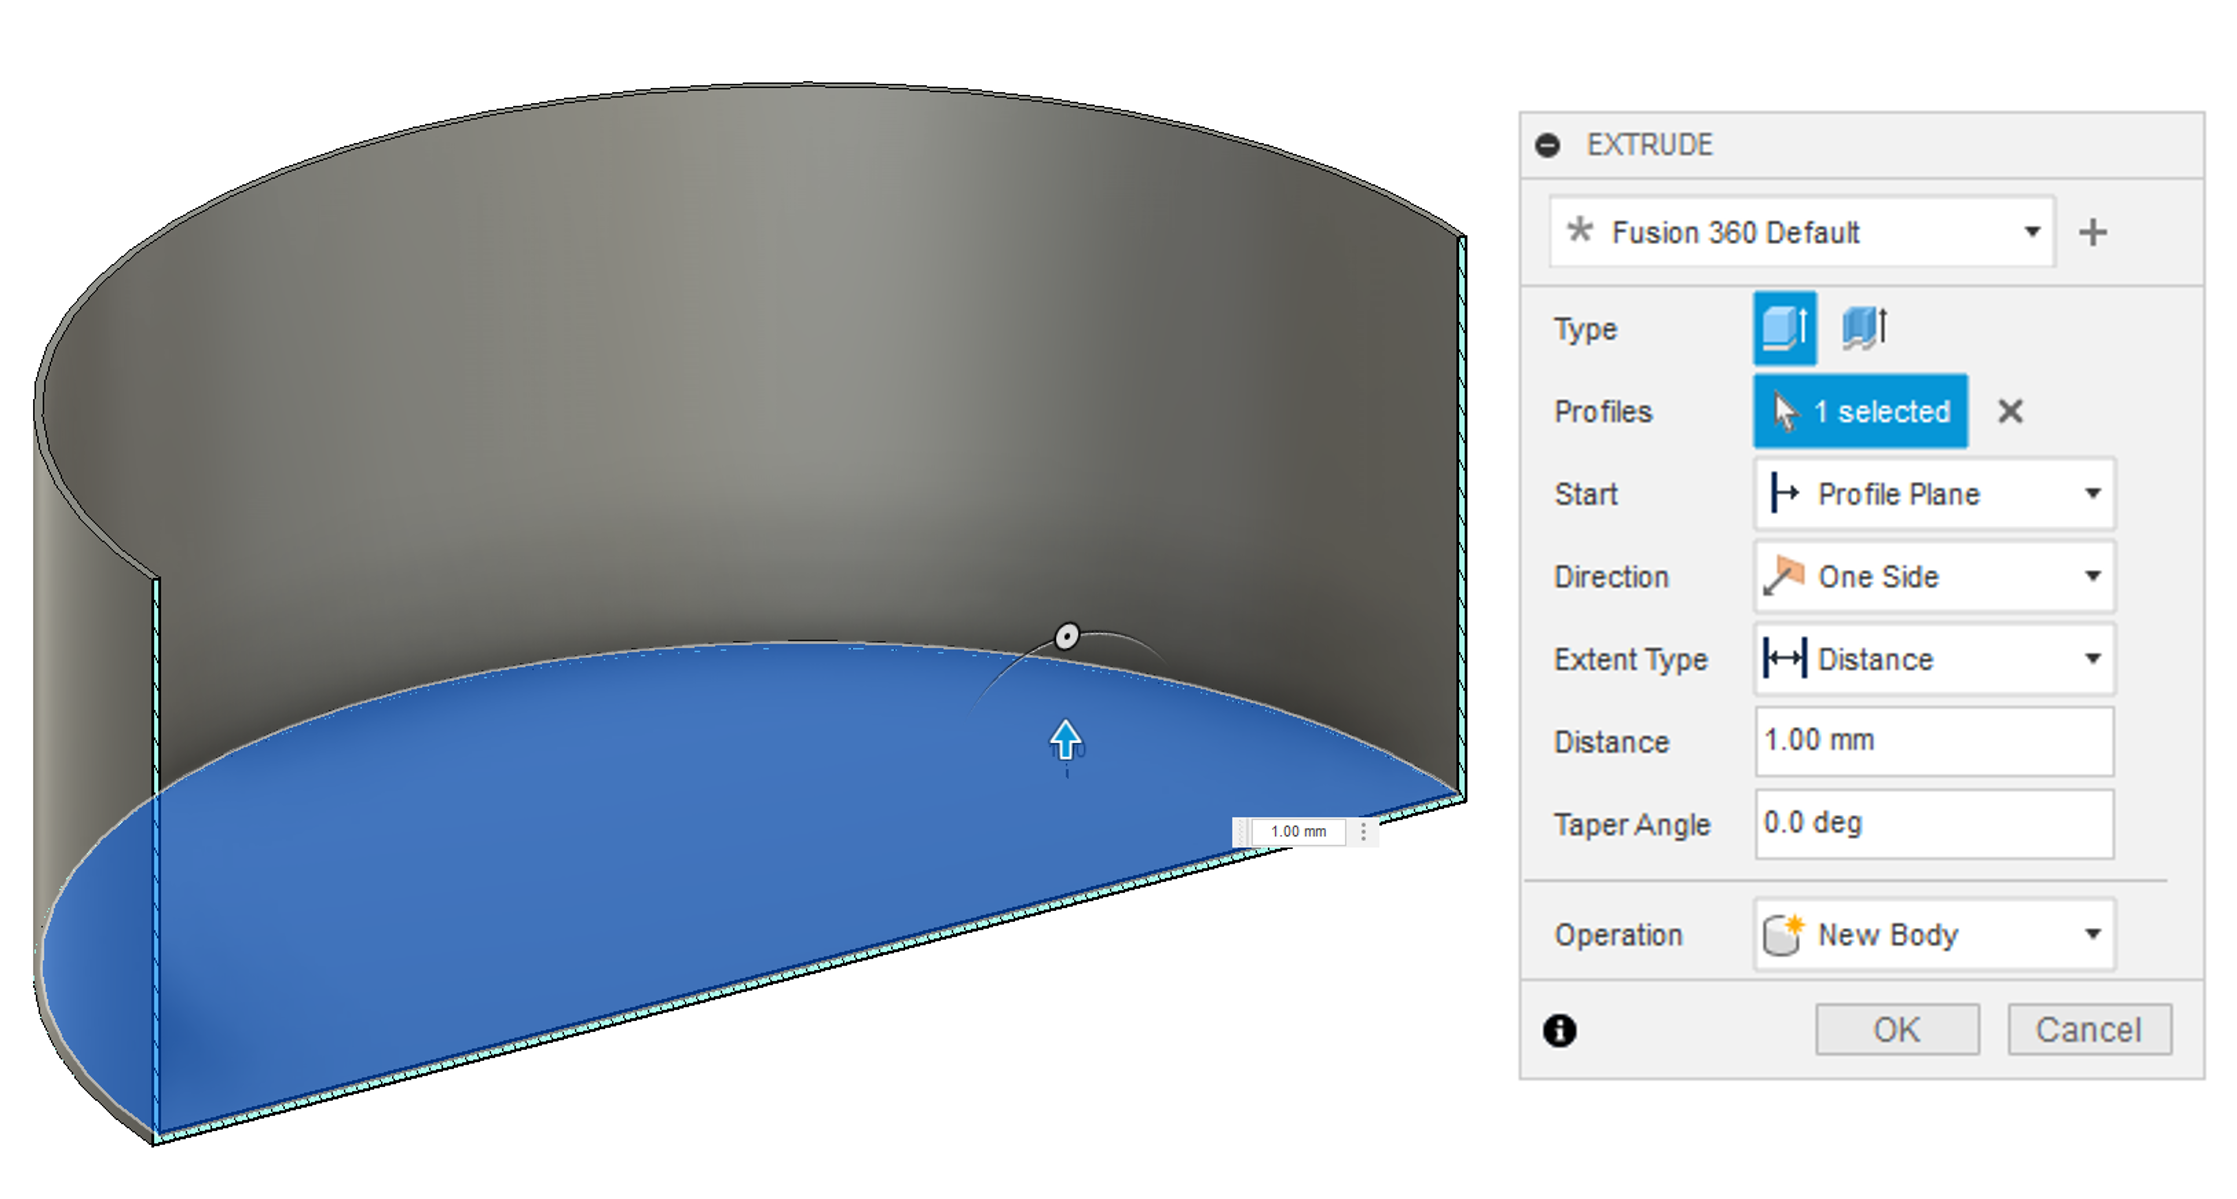2237x1199 pixels.
Task: Expand the Direction One Side dropdown
Action: 1934,577
